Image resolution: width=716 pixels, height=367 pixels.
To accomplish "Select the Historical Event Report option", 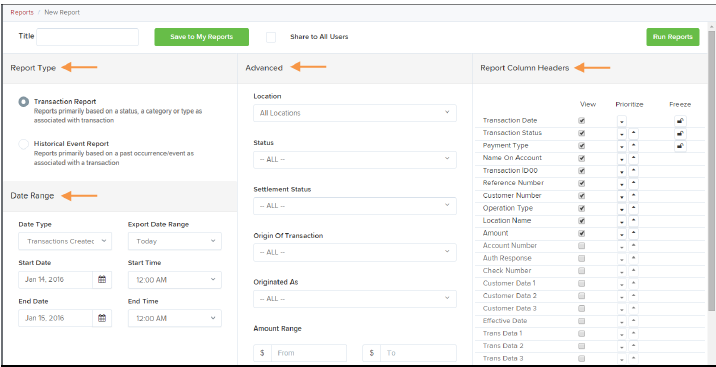I will [x=23, y=144].
